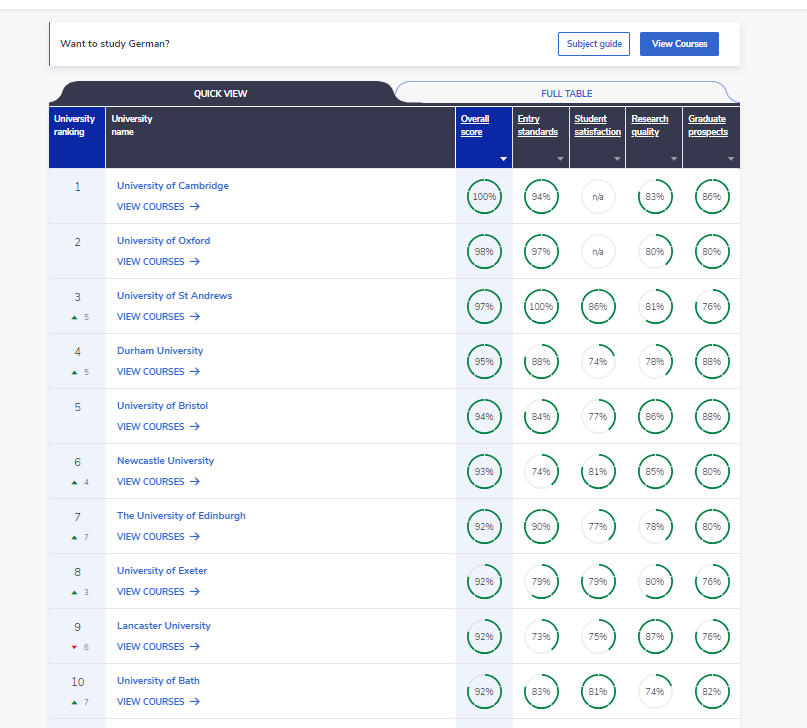Click View Courses arrow for Newcastle
This screenshot has height=728, width=807.
[x=195, y=482]
